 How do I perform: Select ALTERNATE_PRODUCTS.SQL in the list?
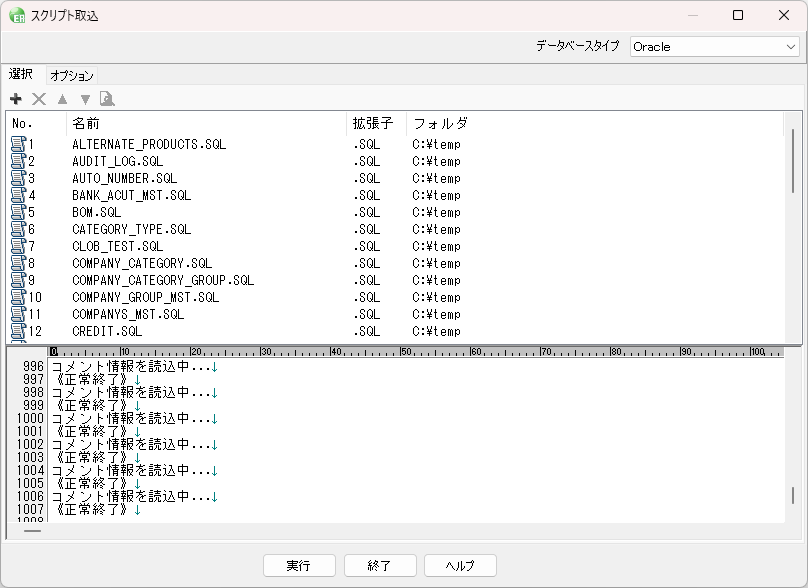149,144
